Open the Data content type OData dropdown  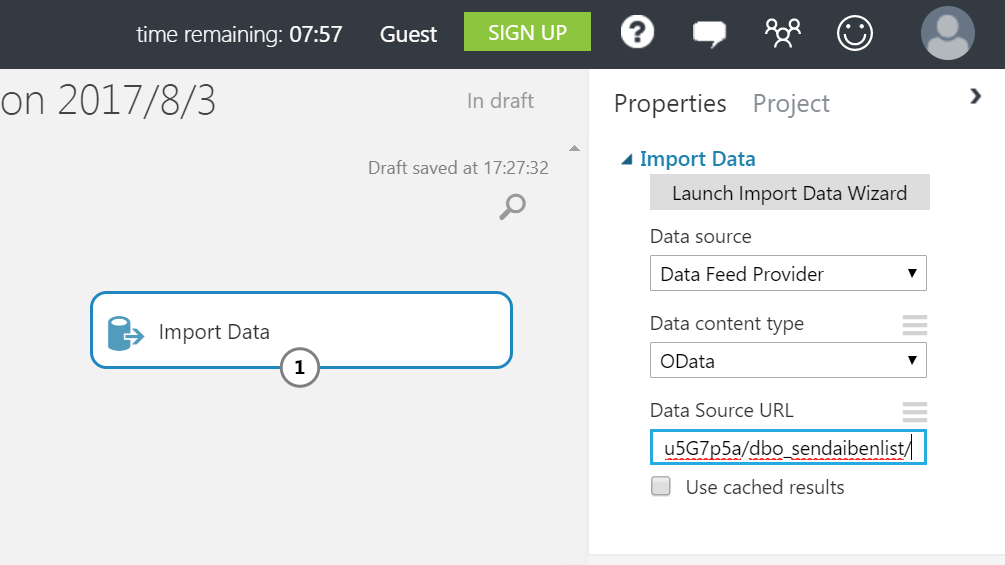pos(788,360)
